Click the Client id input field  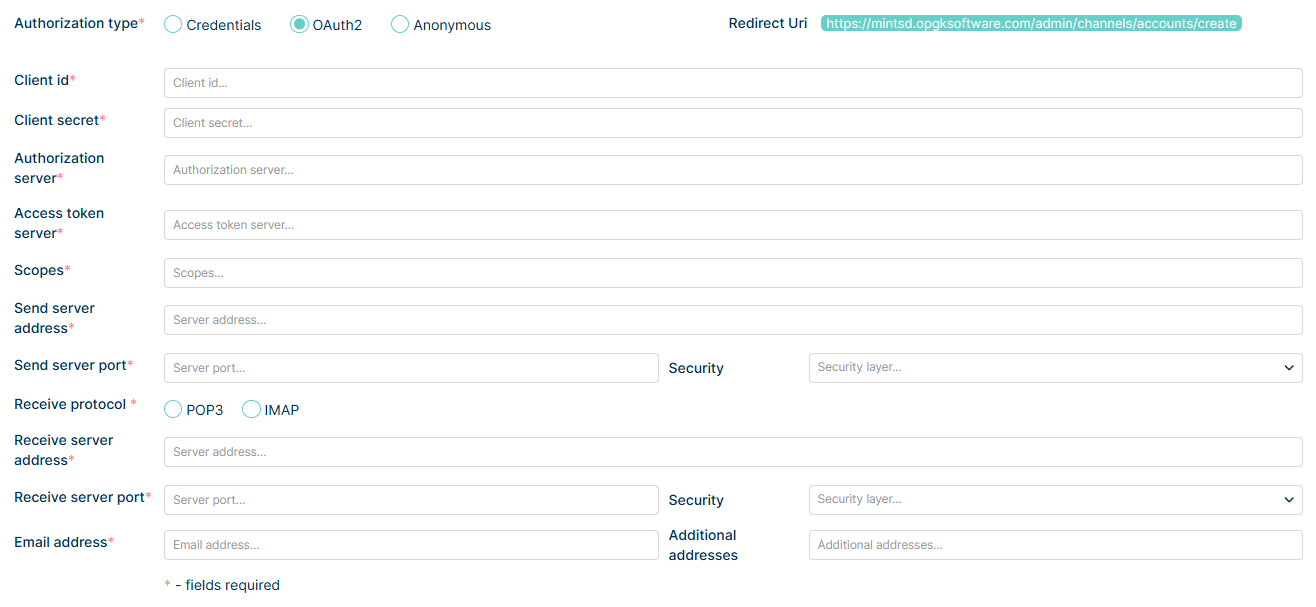733,83
